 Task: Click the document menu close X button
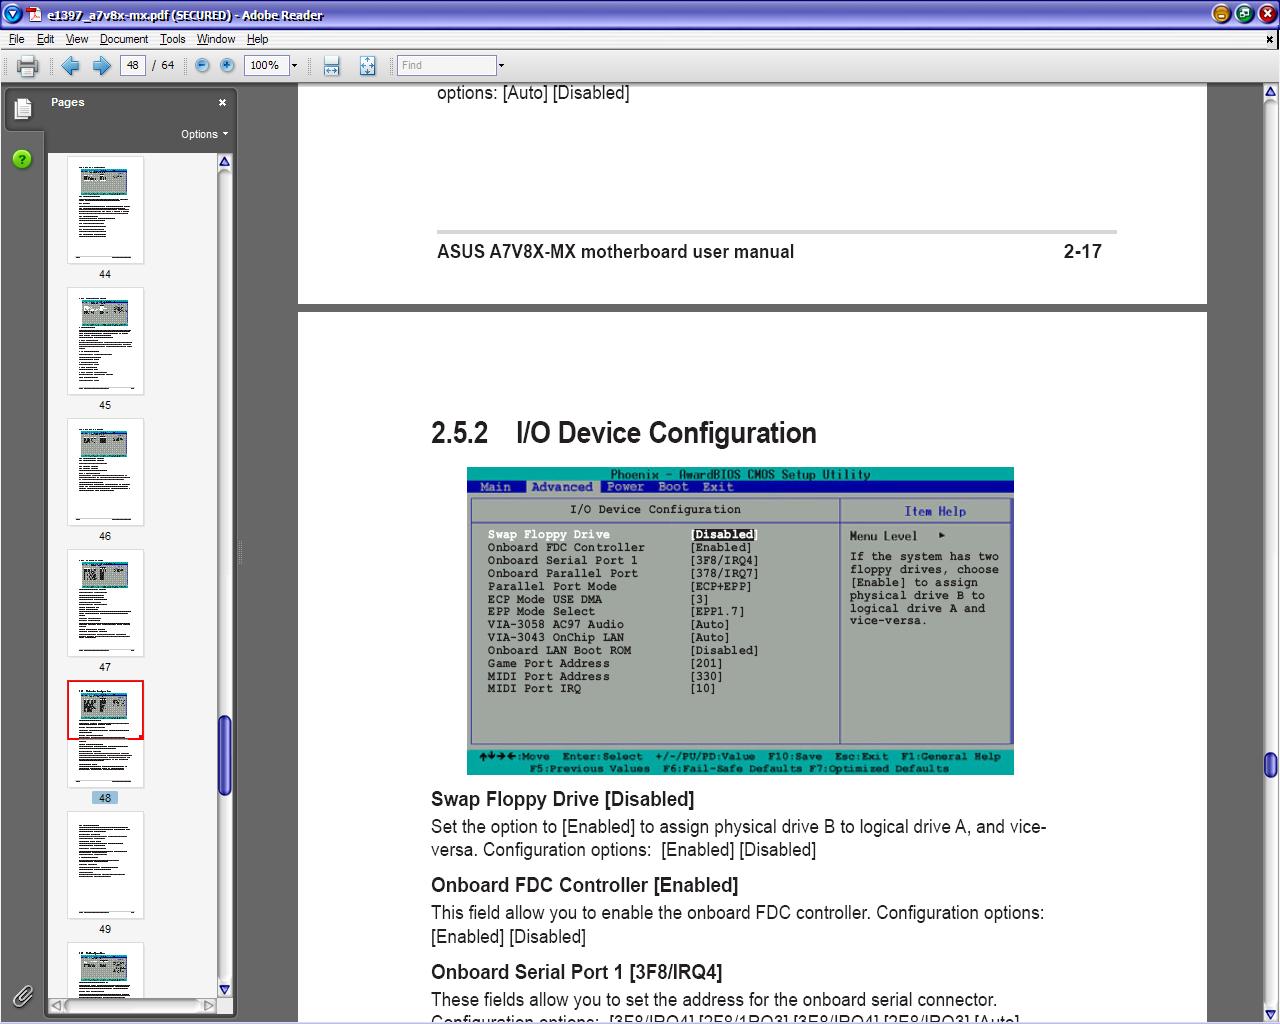coord(1270,40)
